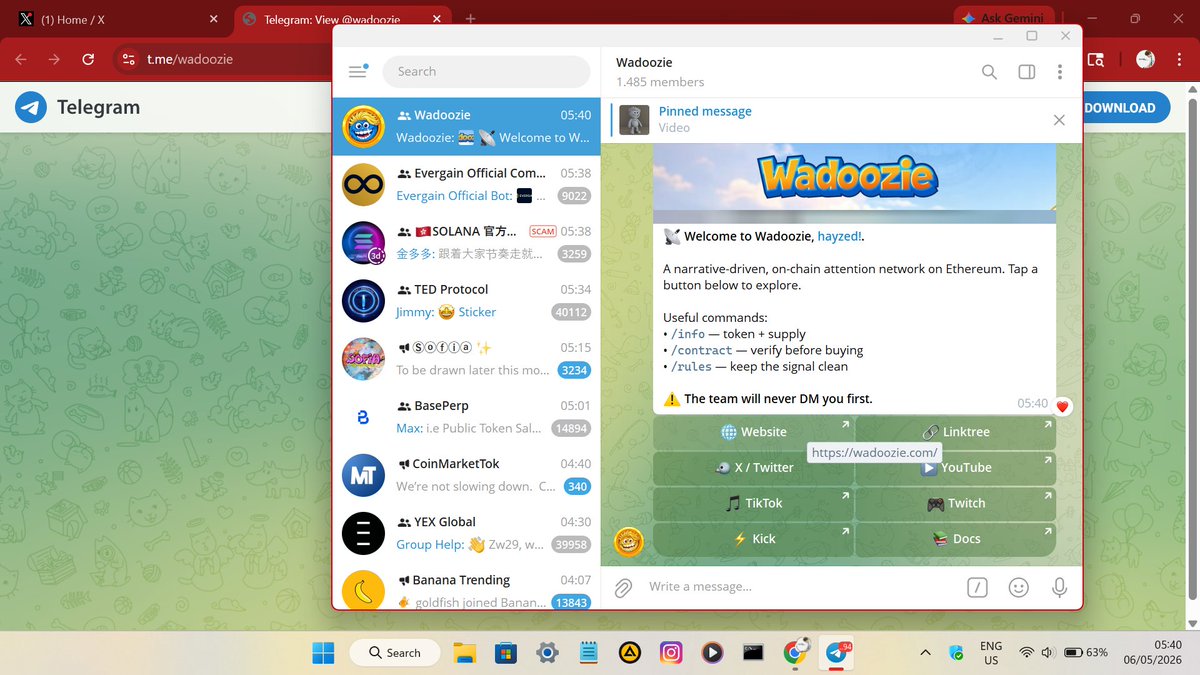Open the CoinMarketTok channel
The height and width of the screenshot is (675, 1200).
[467, 474]
